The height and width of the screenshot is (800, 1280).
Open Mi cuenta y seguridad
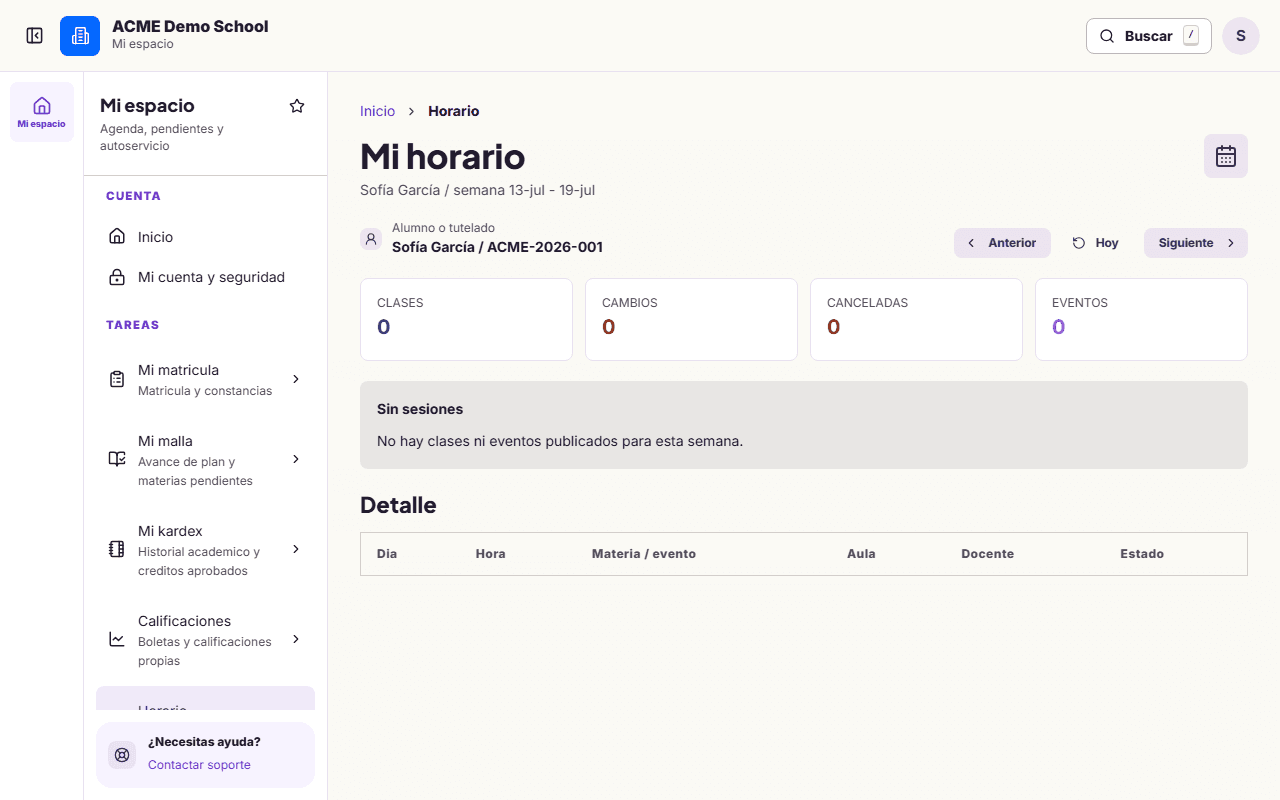(x=205, y=277)
